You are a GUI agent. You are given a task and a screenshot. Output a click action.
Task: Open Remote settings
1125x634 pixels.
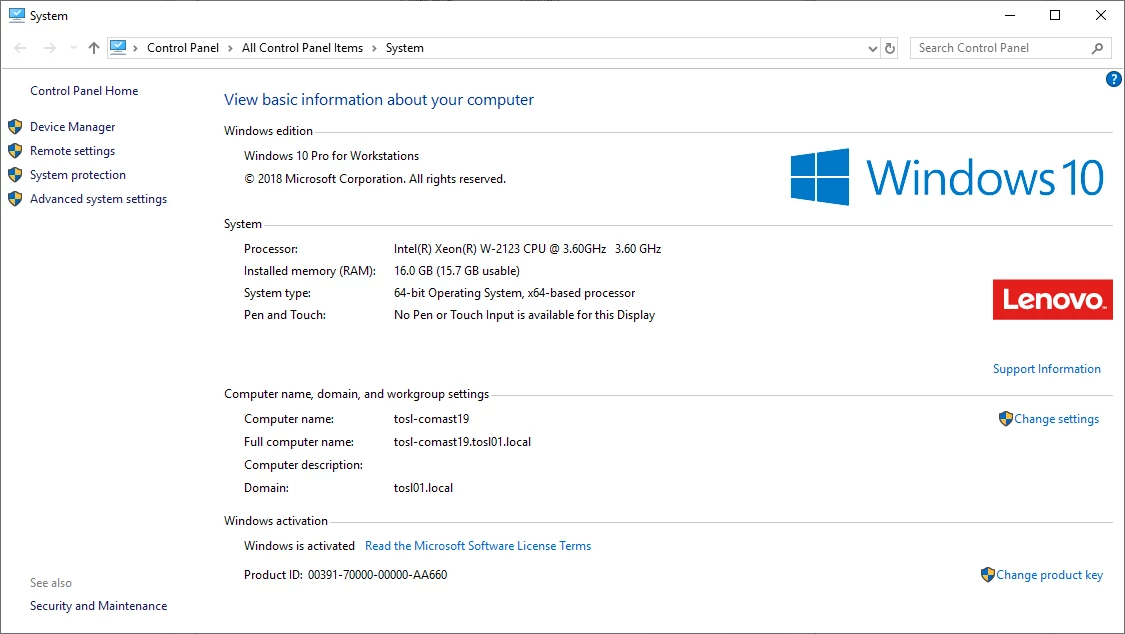click(x=72, y=151)
